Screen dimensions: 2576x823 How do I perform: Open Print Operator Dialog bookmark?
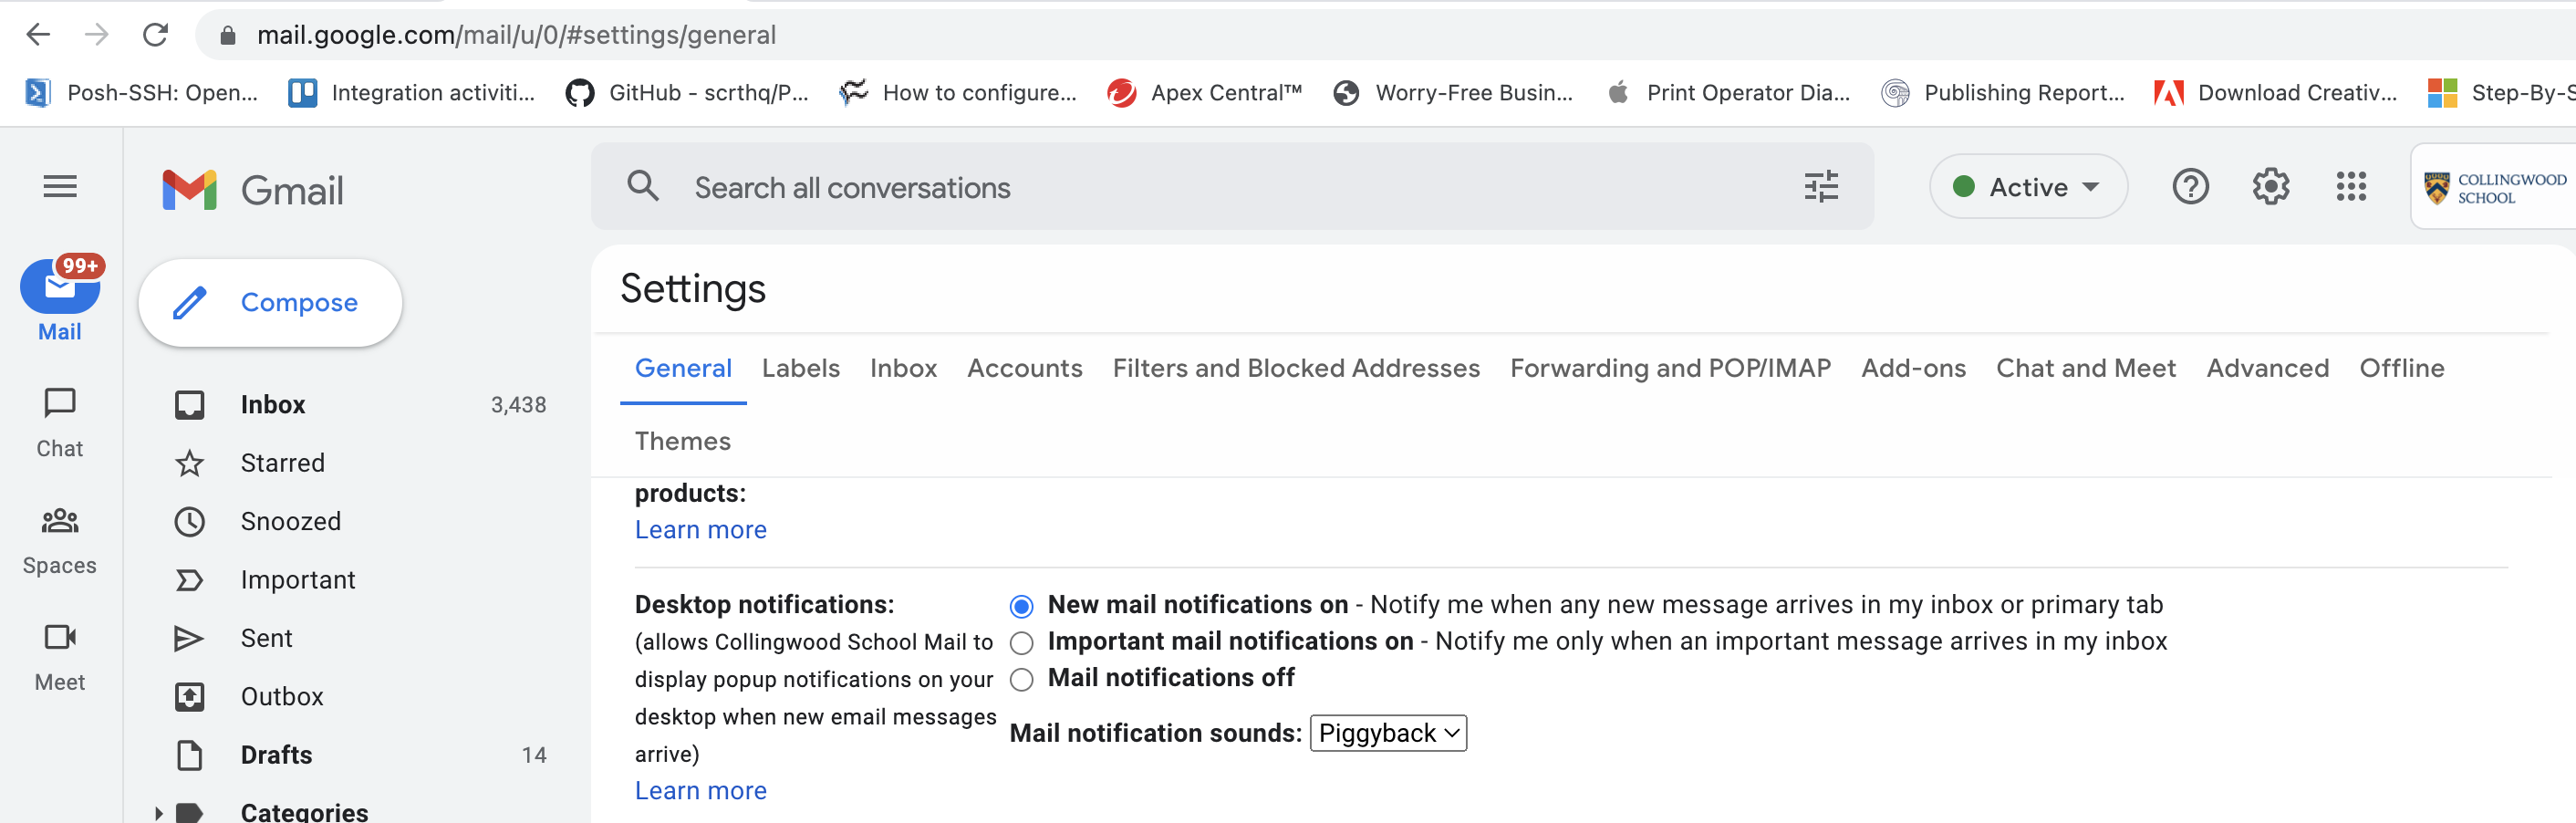pos(1728,93)
